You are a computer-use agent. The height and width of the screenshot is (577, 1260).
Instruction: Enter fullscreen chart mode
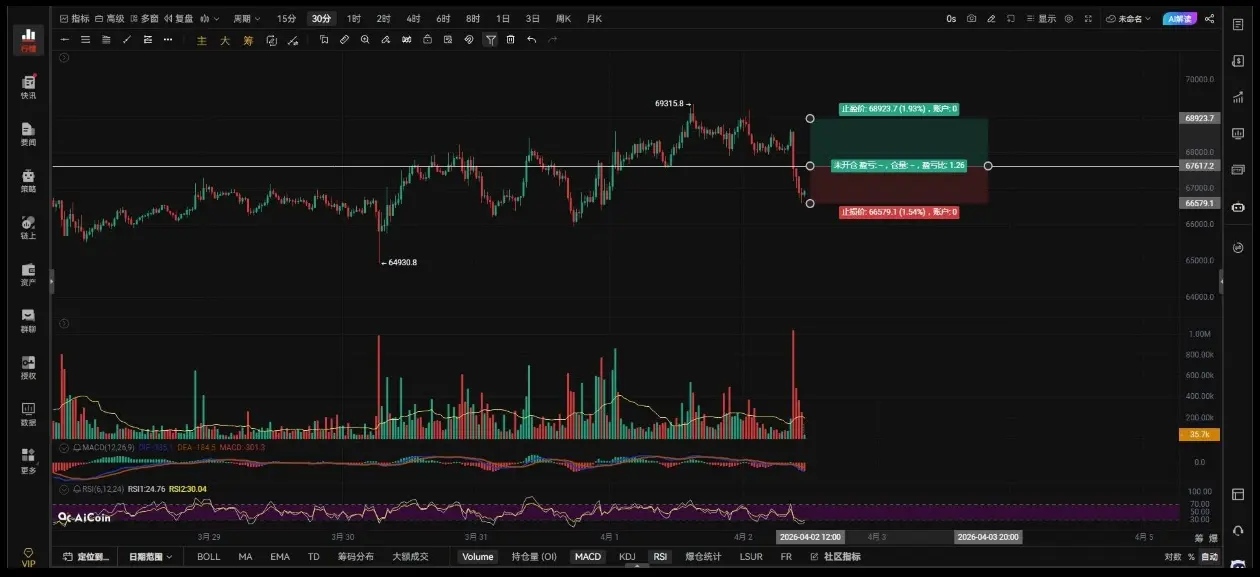coord(1088,18)
